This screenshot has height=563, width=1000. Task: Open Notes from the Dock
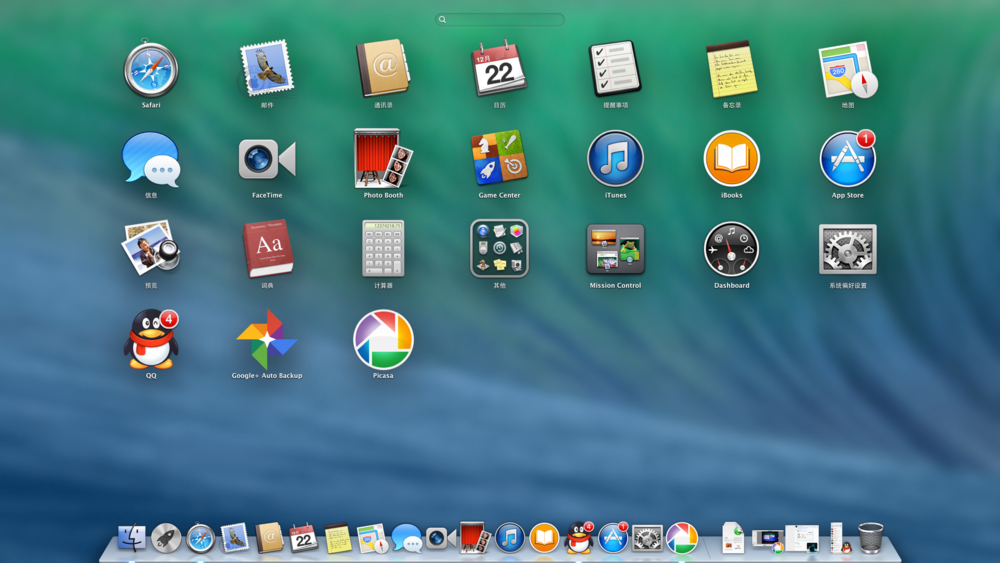tap(338, 538)
